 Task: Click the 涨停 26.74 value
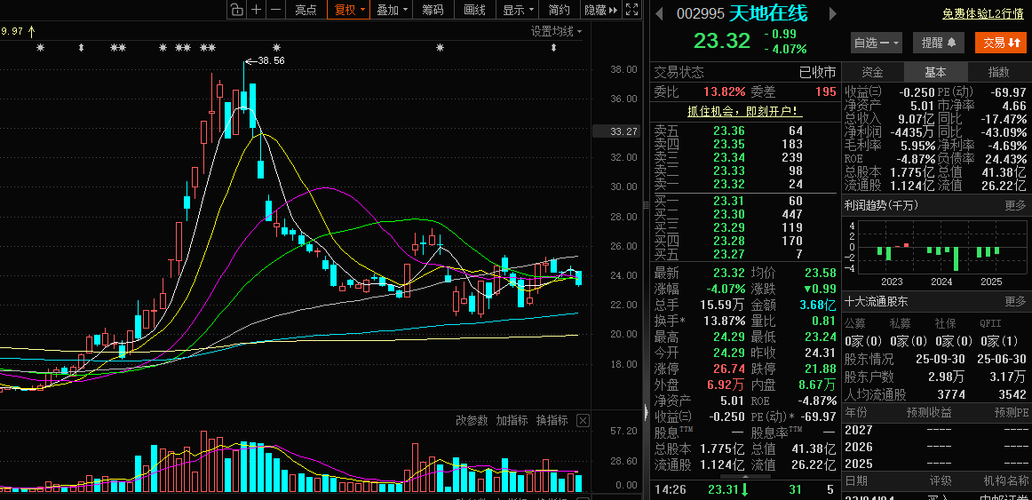[x=731, y=368]
